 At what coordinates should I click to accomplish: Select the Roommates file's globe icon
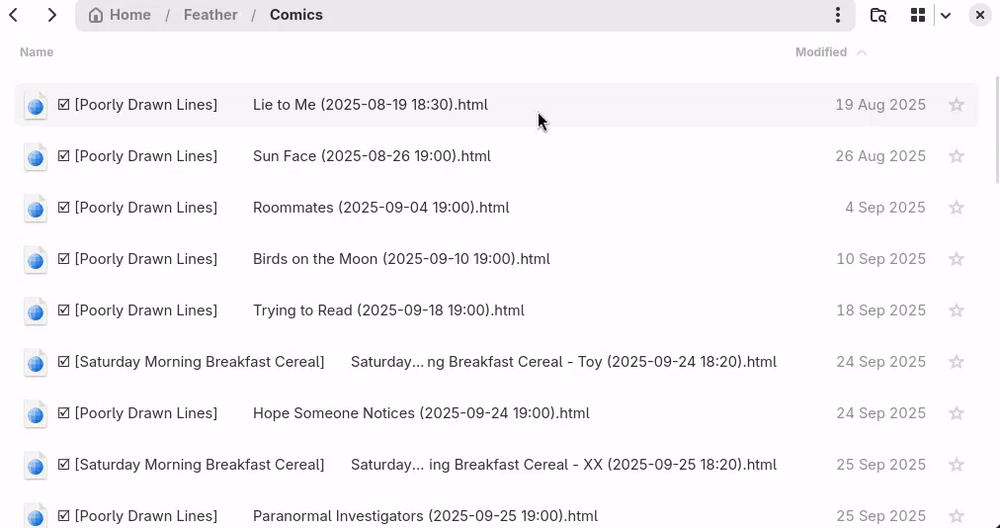35,208
